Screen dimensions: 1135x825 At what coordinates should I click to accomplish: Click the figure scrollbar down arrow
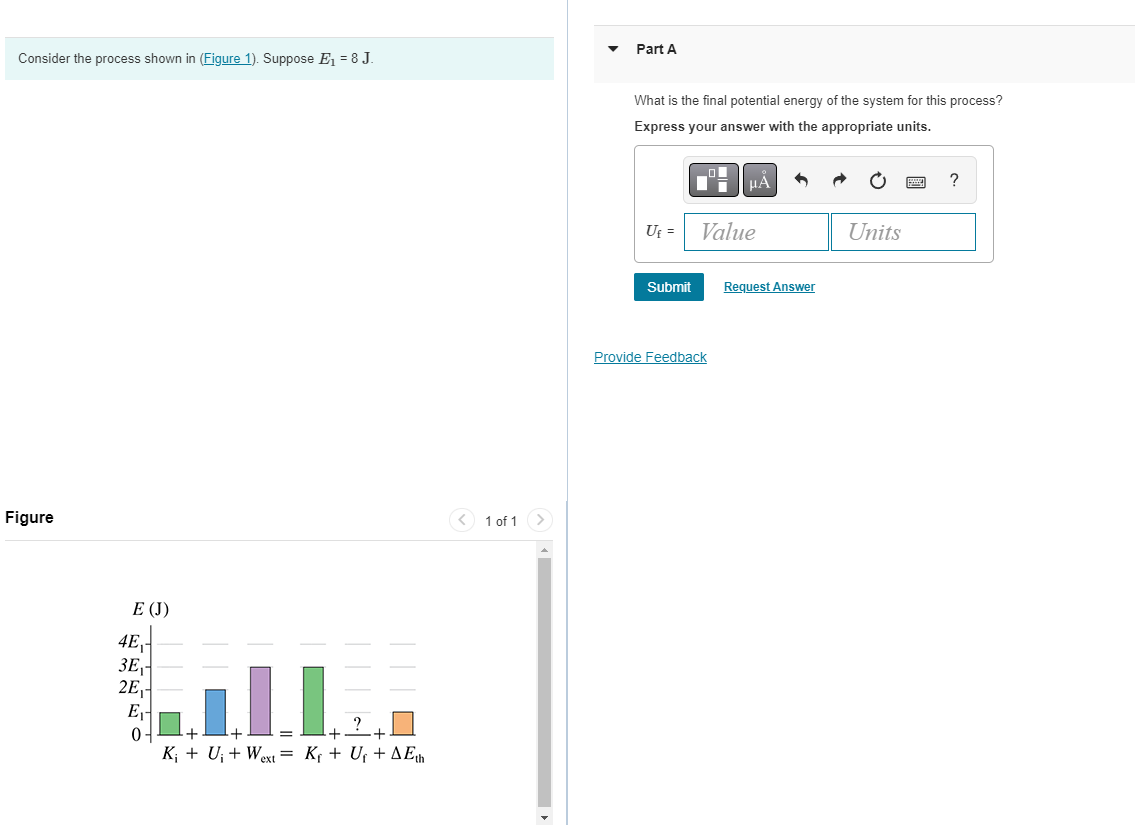point(544,818)
